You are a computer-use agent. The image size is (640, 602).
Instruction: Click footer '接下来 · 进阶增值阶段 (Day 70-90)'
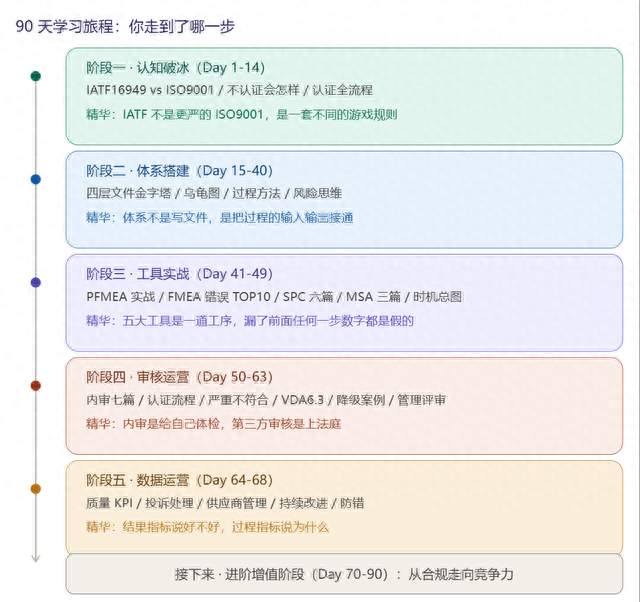click(x=281, y=575)
